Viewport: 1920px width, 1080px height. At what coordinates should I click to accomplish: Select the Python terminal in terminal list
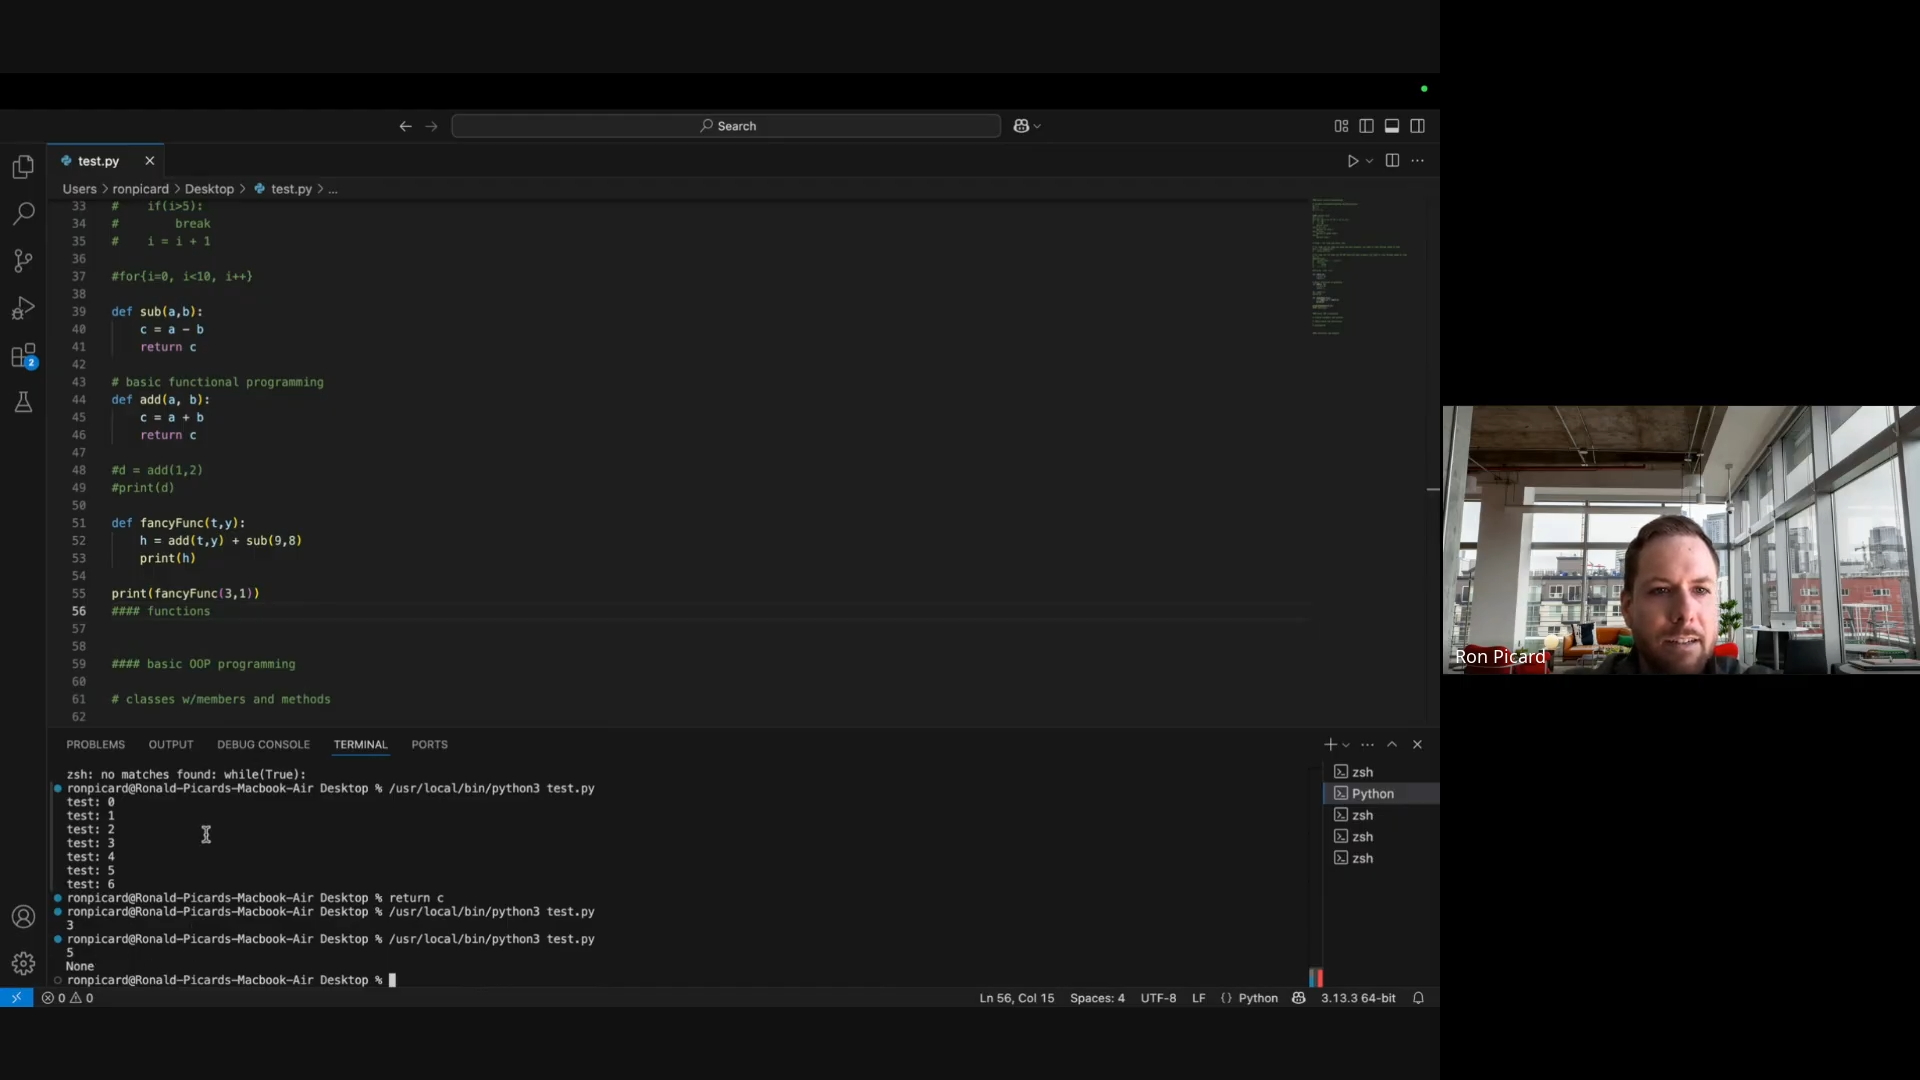pos(1372,793)
